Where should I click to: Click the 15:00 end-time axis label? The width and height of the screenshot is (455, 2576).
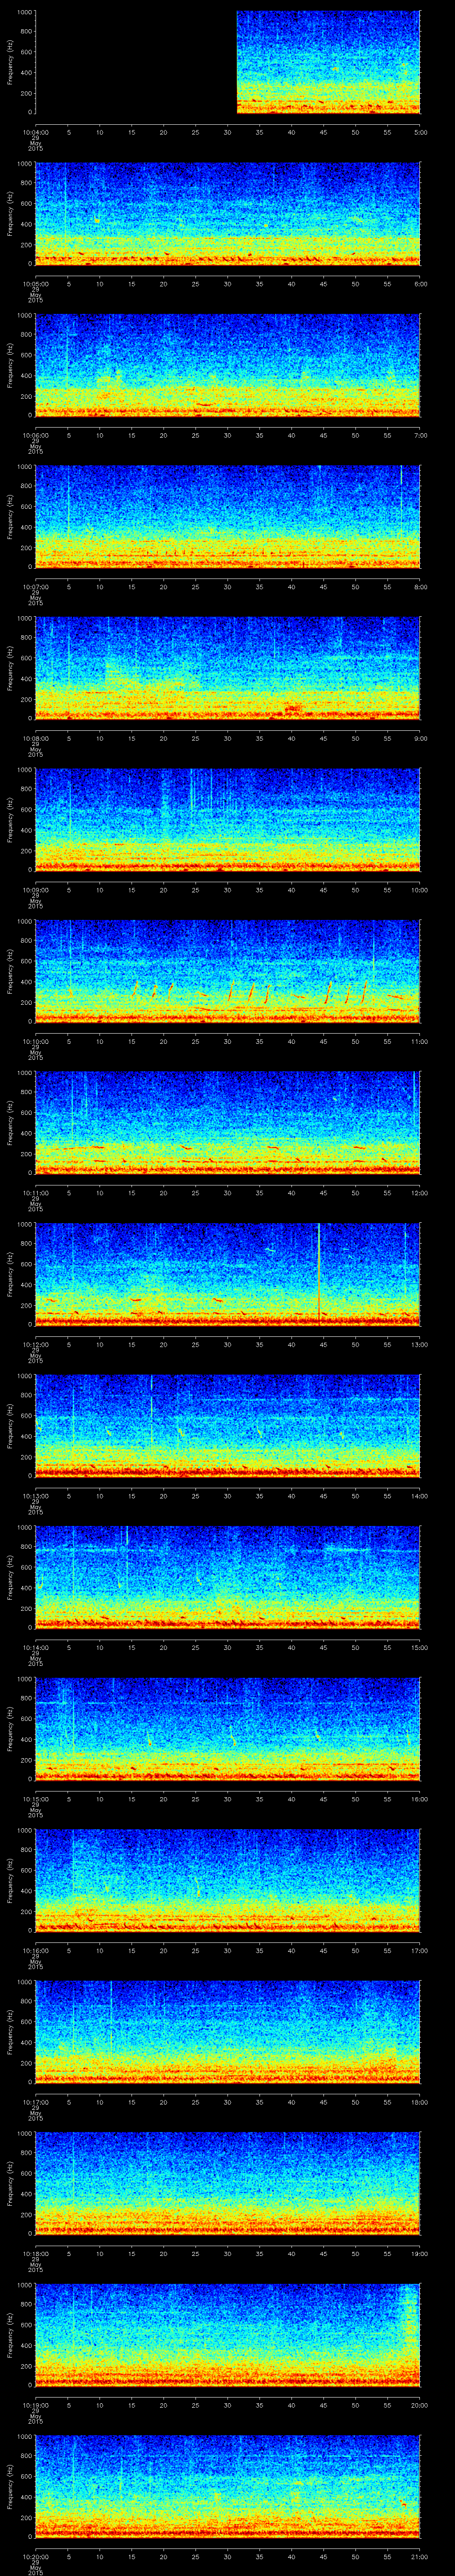pos(420,1647)
